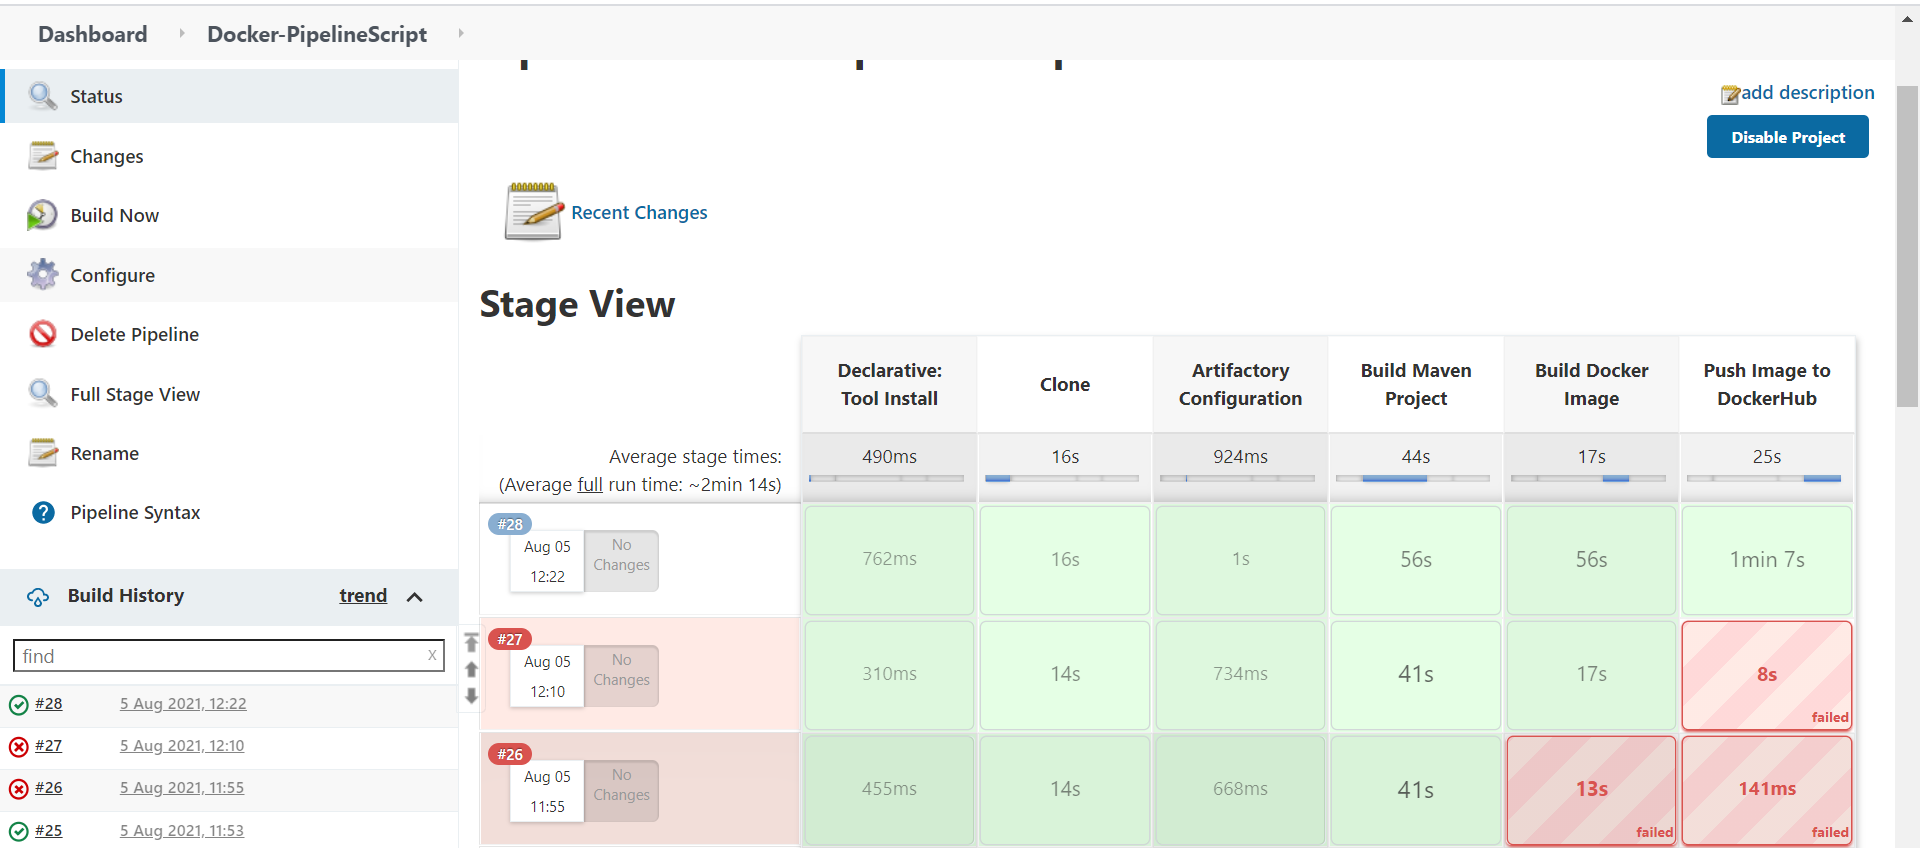Click the failed status icon for build #27

(x=19, y=747)
